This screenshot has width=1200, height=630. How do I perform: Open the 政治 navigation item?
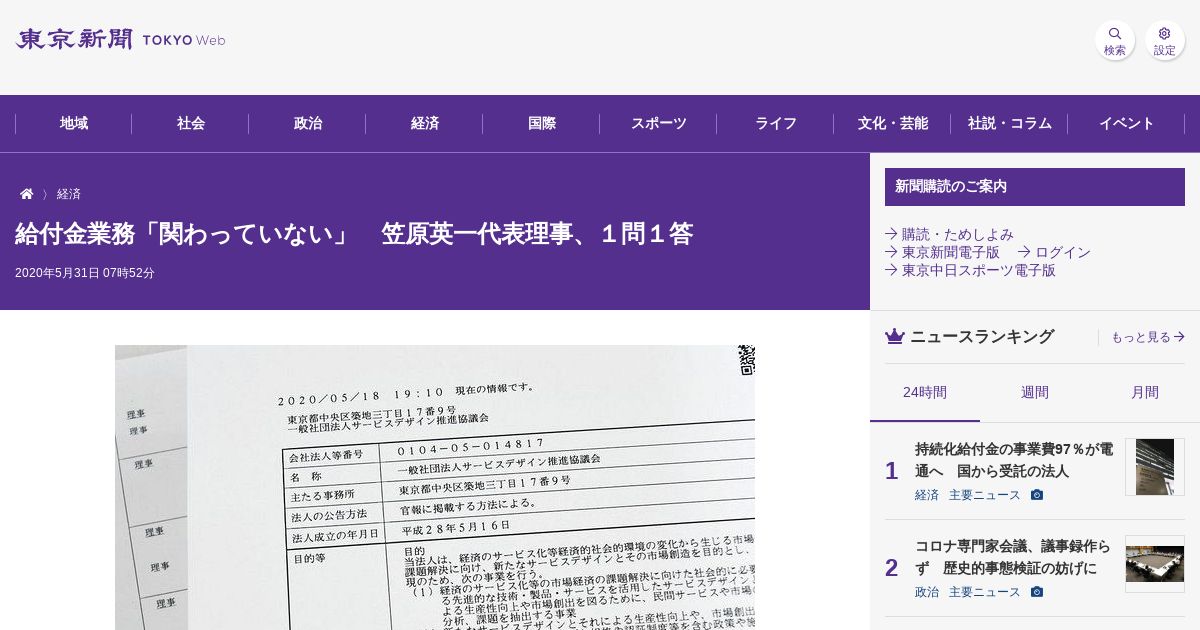pyautogui.click(x=308, y=124)
